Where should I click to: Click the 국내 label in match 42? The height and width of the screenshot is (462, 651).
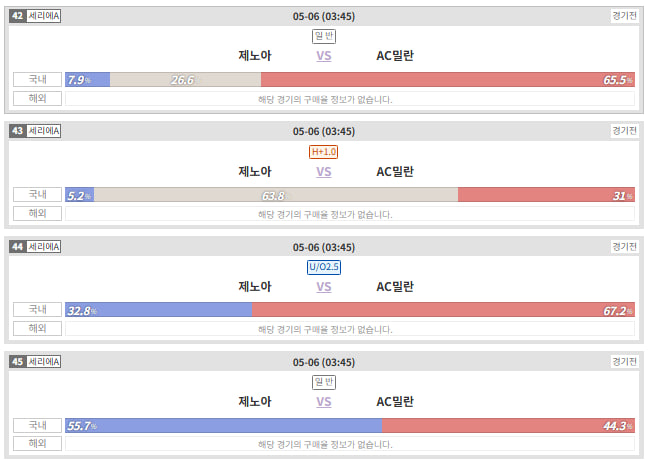[x=37, y=79]
